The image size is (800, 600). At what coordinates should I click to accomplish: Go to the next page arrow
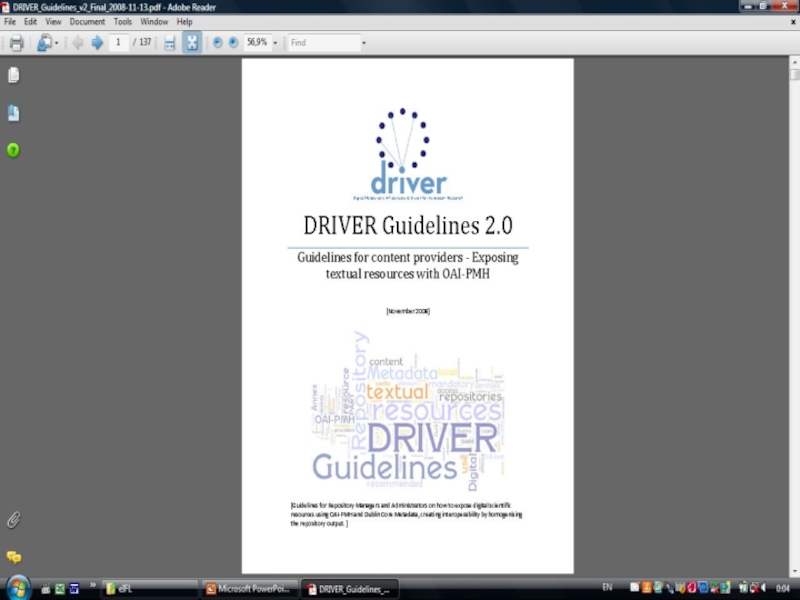97,43
